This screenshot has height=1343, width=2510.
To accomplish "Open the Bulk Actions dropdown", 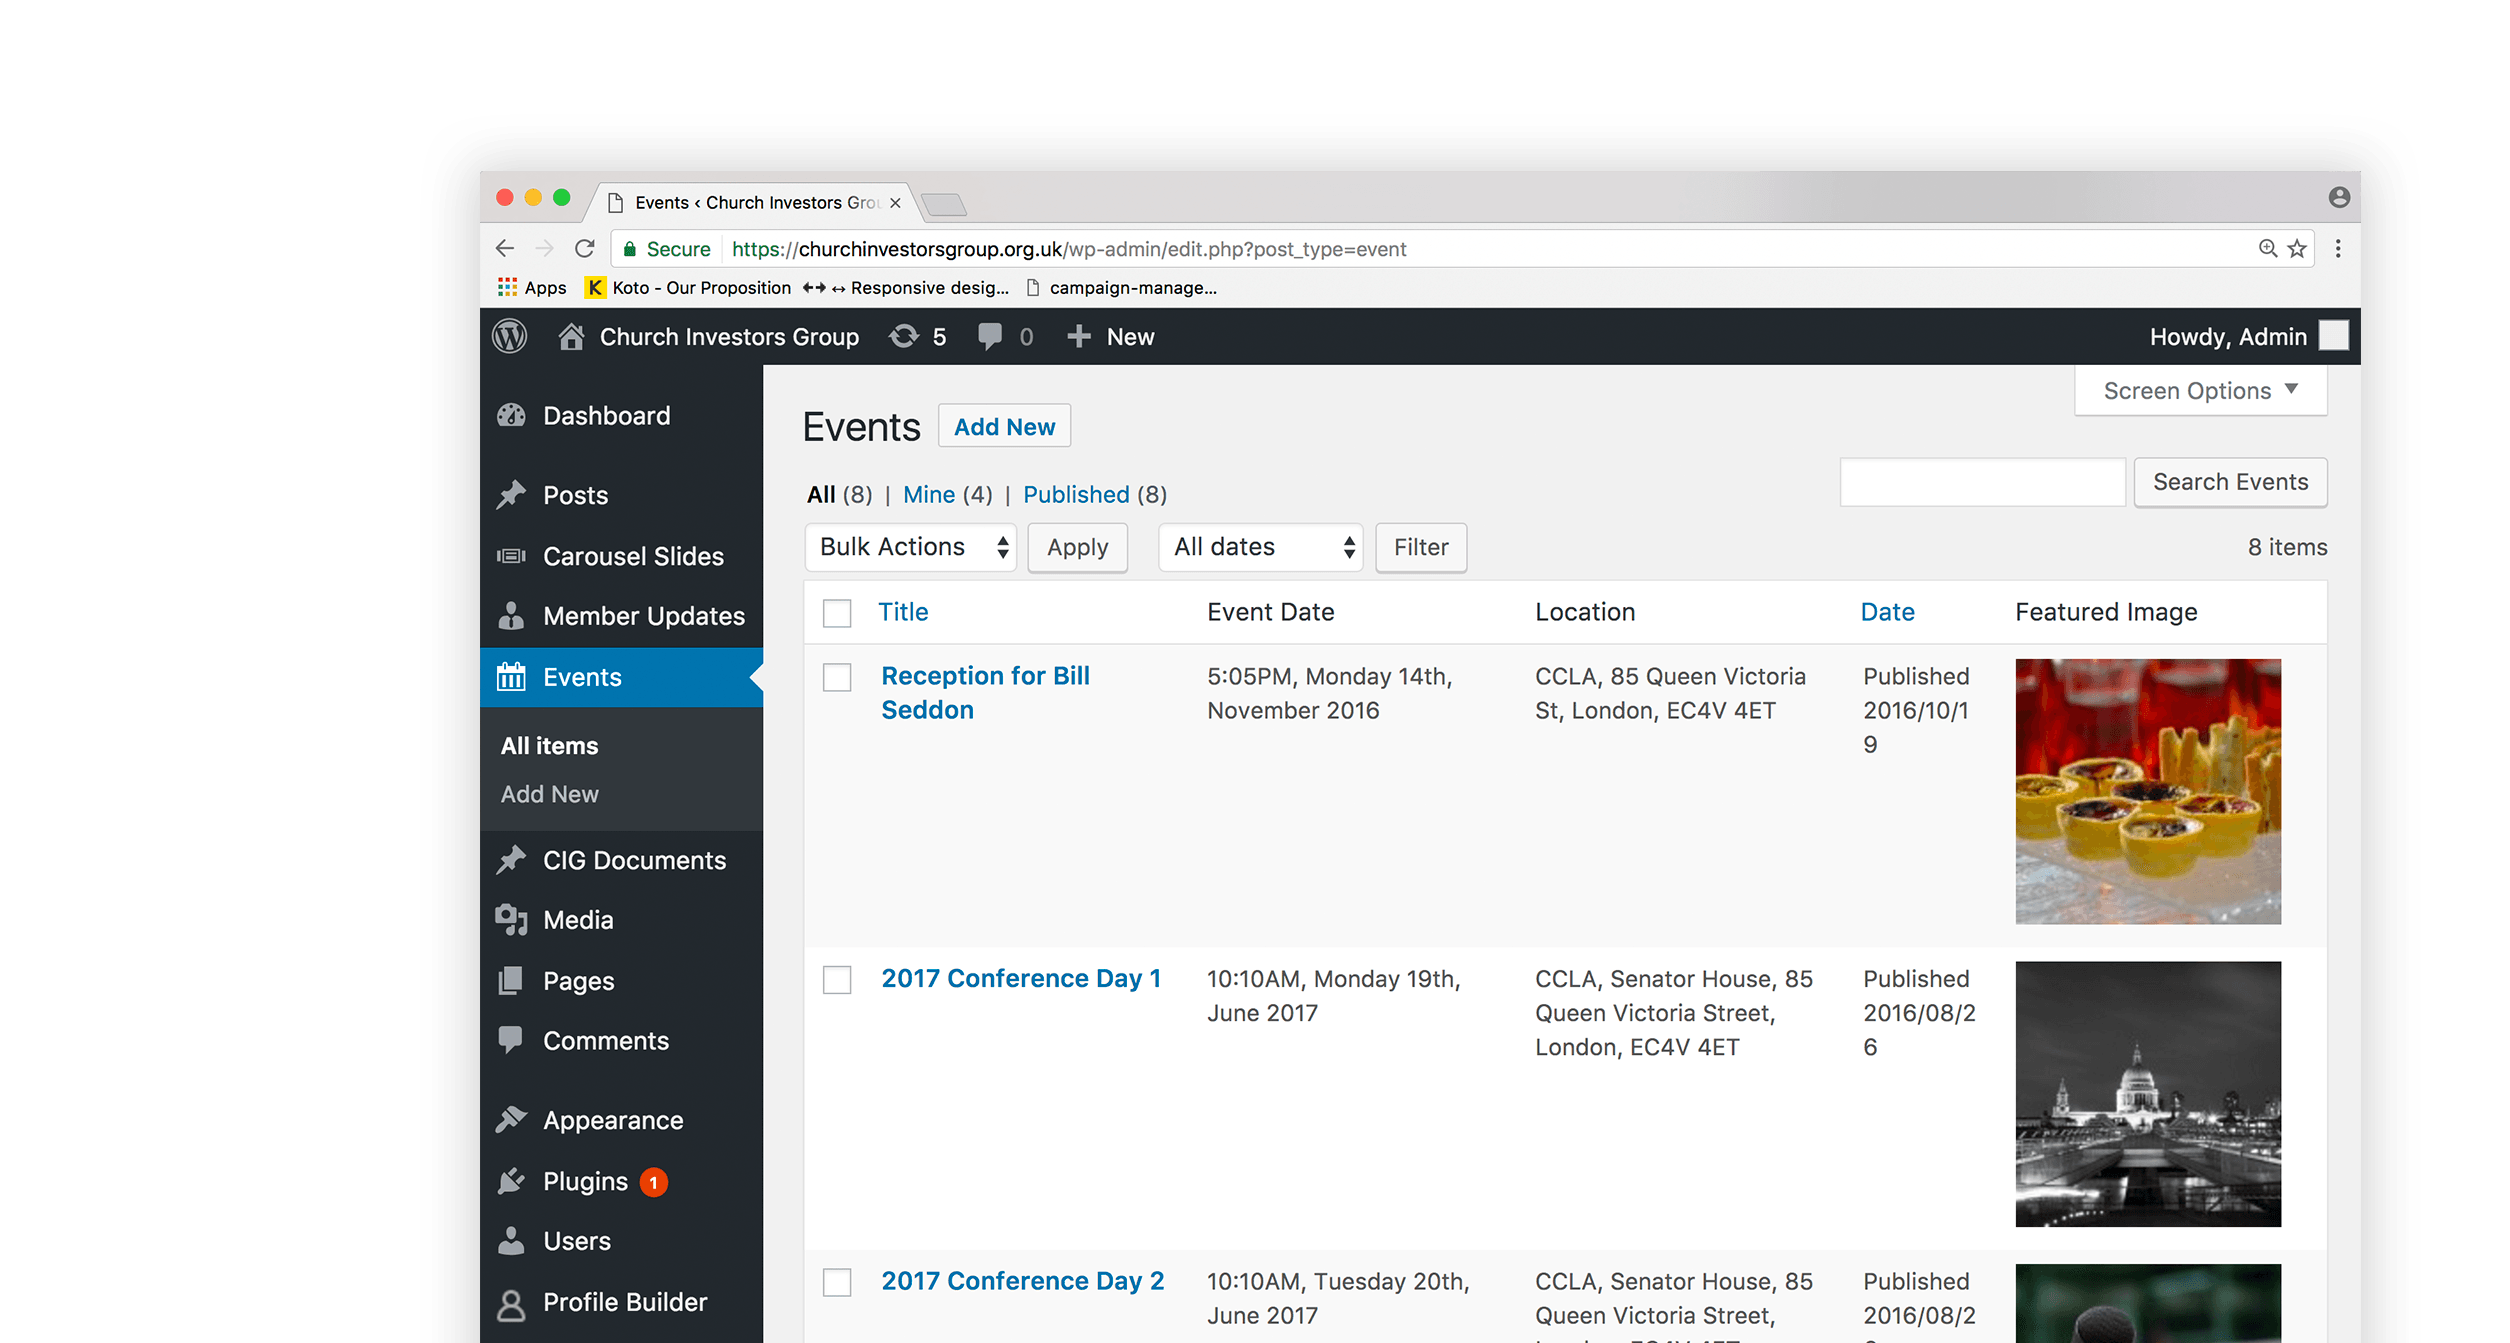I will tap(910, 547).
